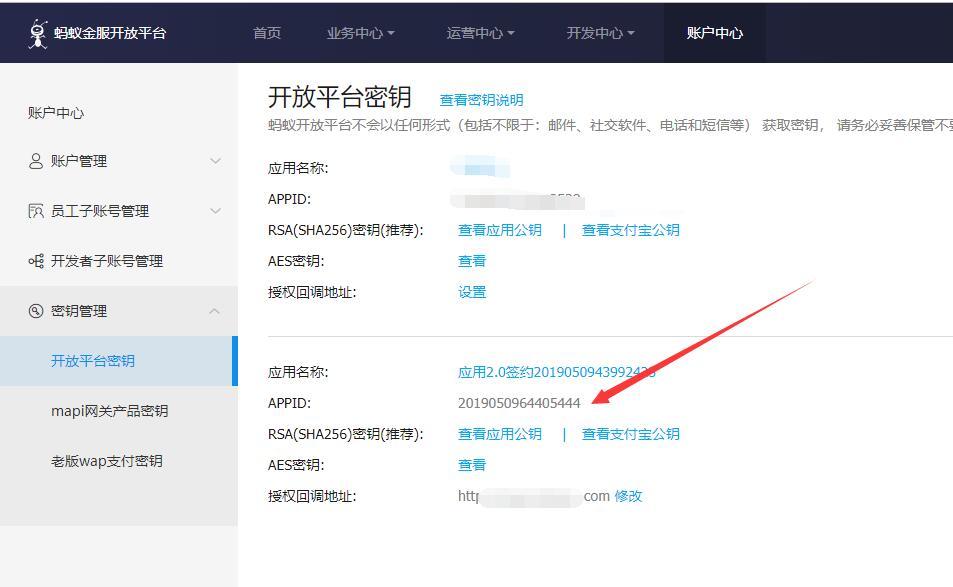Select the 账户中心 top navigation tab
Viewport: 953px width, 587px height.
point(715,33)
